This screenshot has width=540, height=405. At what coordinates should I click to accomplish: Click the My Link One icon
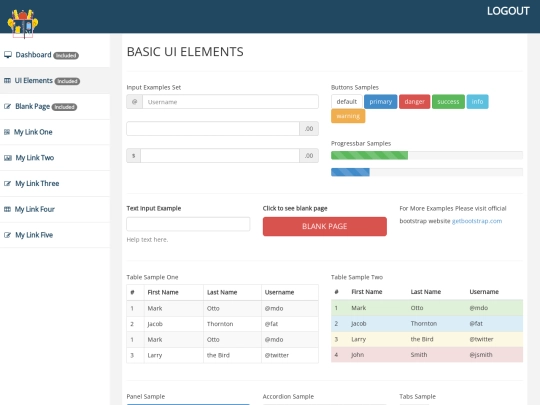tap(7, 132)
